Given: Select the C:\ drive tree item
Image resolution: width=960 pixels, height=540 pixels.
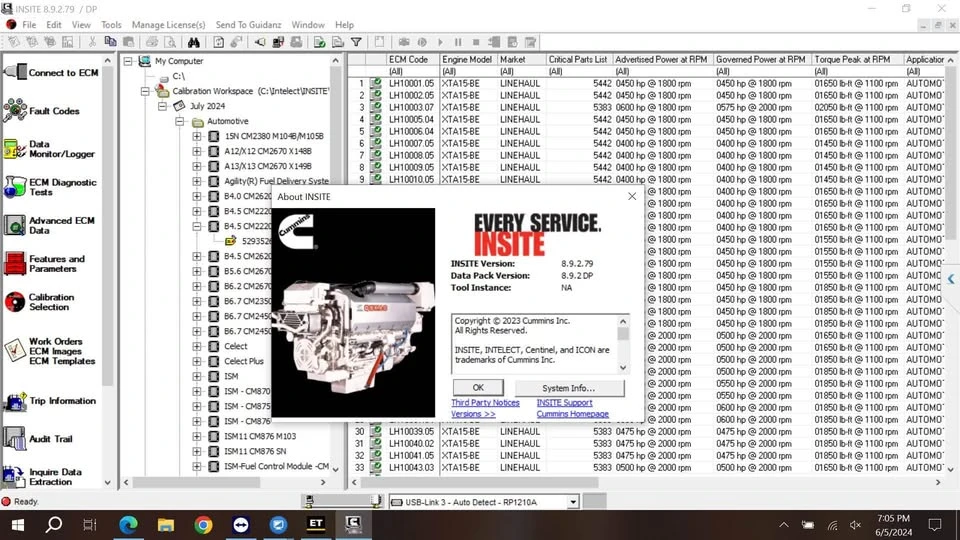Looking at the screenshot, I should pos(178,76).
